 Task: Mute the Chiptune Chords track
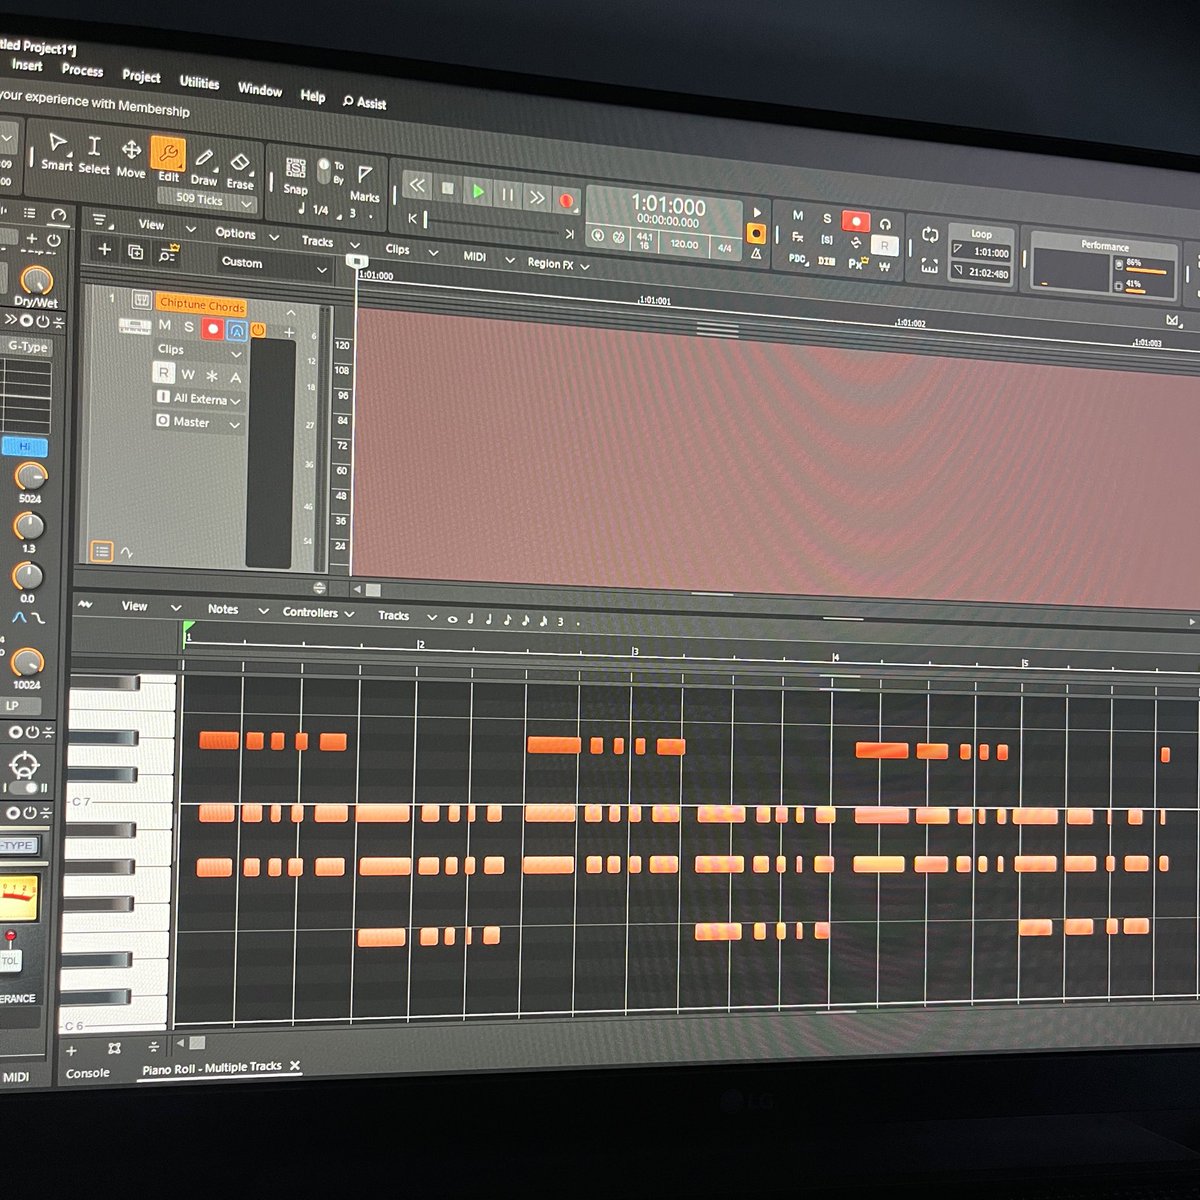point(165,326)
